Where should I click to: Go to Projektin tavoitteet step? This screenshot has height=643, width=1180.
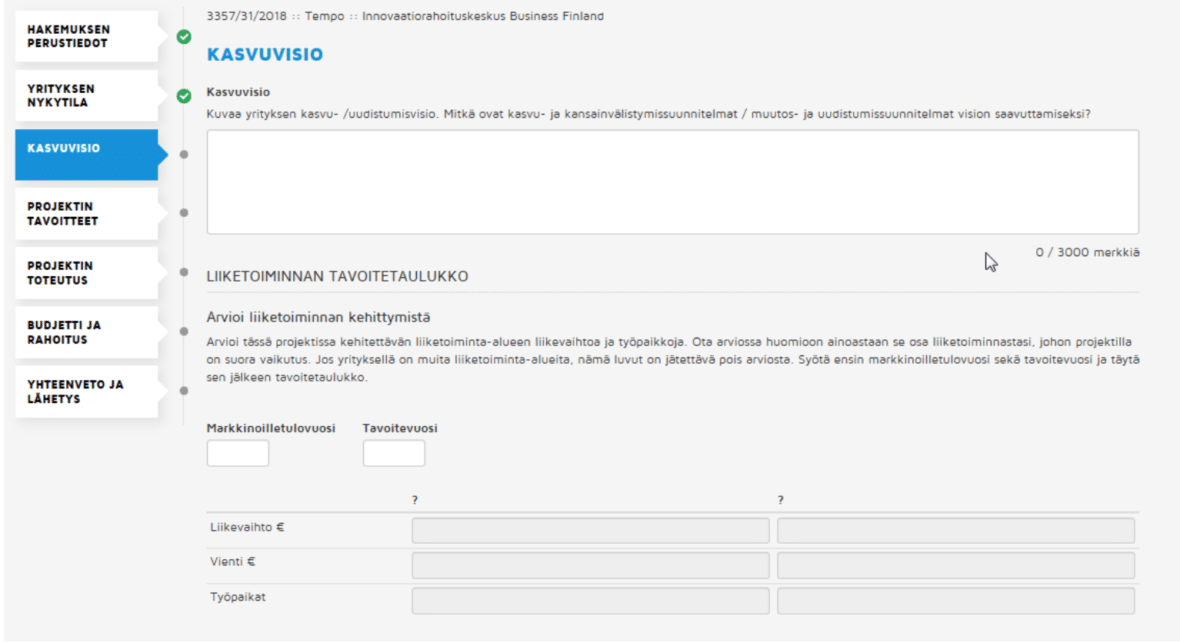click(x=87, y=214)
